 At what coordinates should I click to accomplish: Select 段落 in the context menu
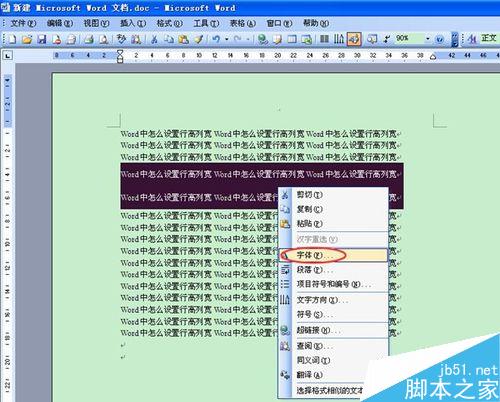333,270
